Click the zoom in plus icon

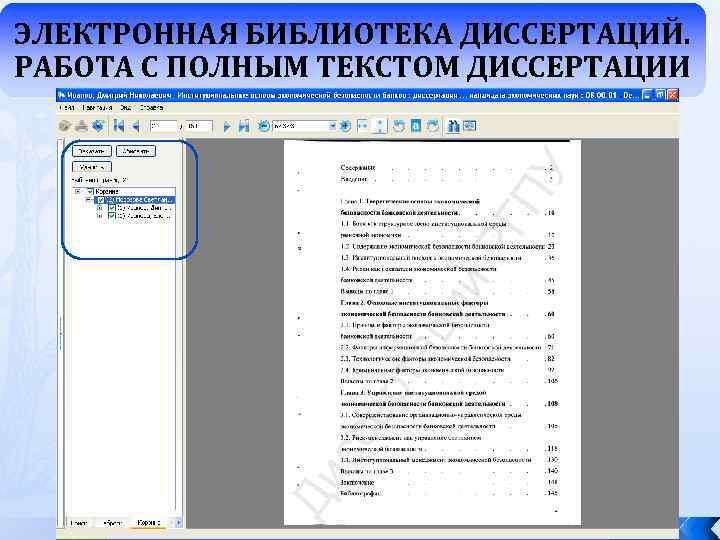coord(345,126)
